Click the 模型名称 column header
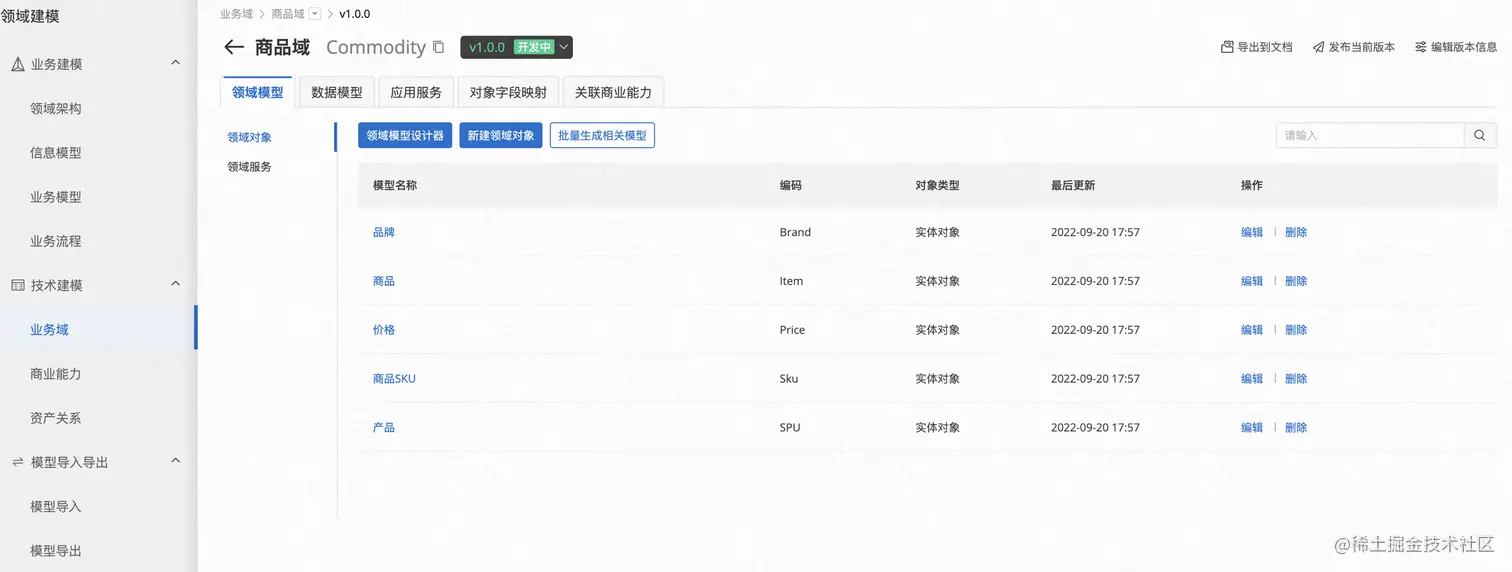Image resolution: width=1512 pixels, height=572 pixels. (x=395, y=186)
